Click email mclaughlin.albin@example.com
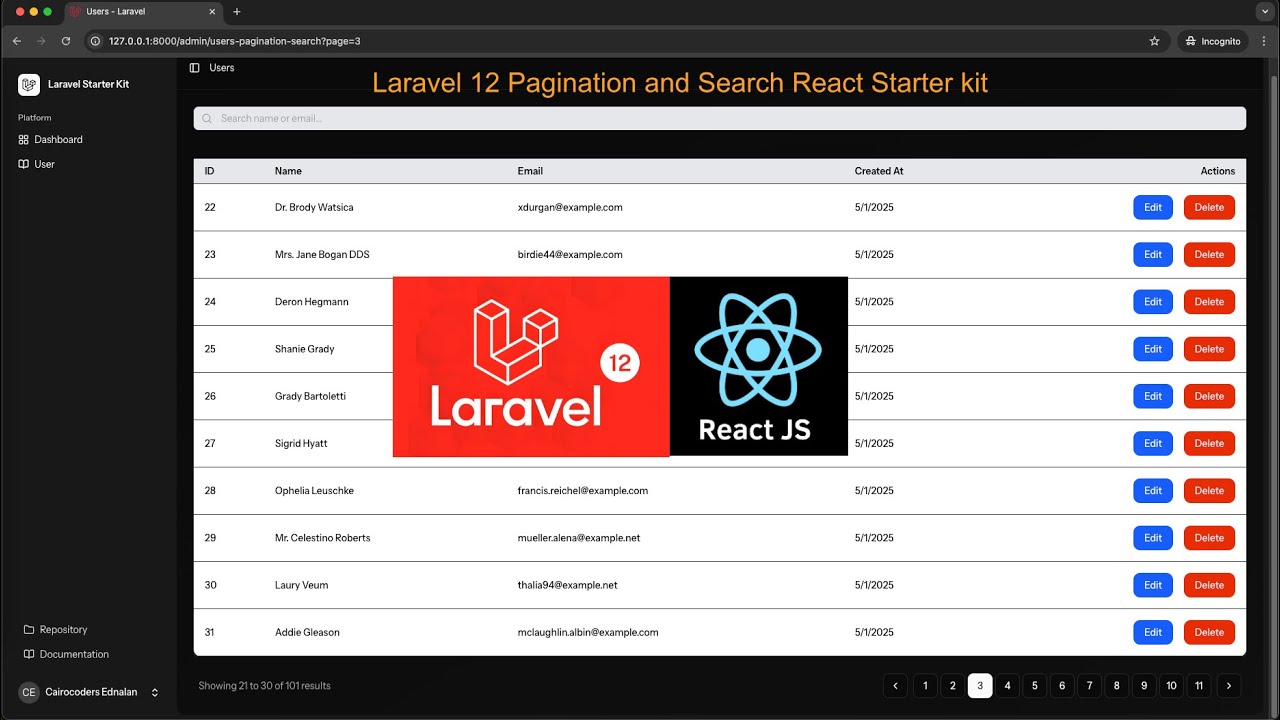The height and width of the screenshot is (720, 1280). [x=588, y=632]
